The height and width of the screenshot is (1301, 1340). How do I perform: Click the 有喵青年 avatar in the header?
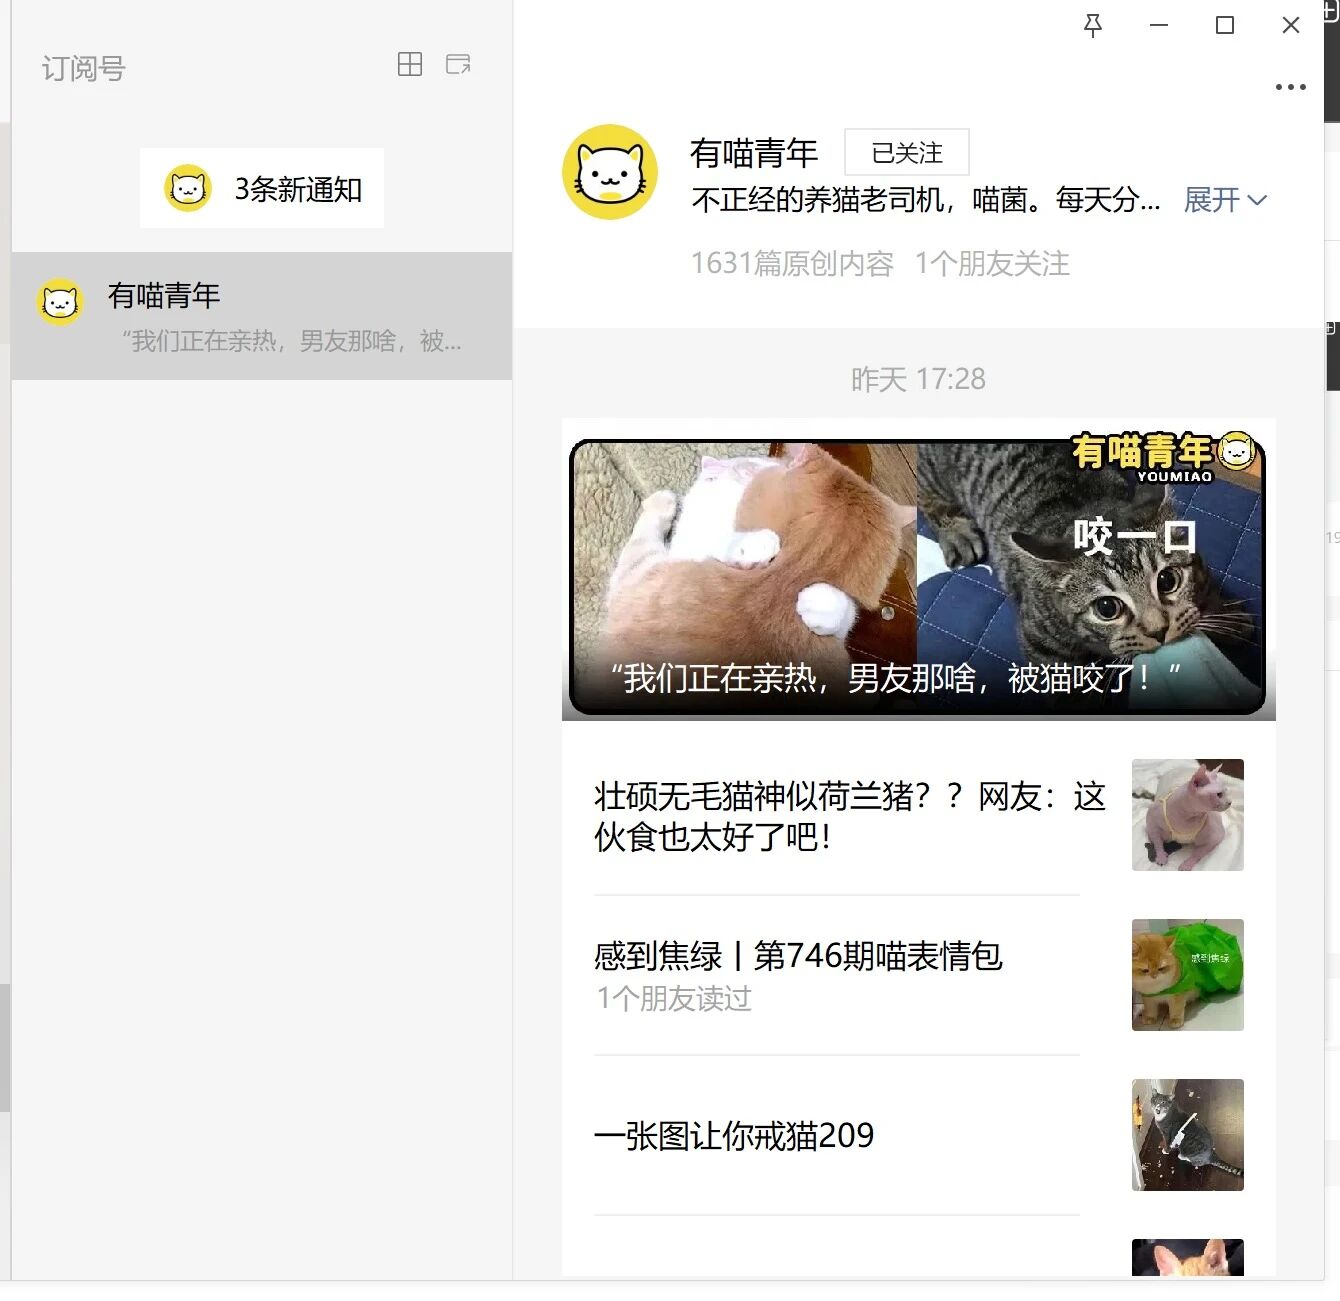(610, 172)
